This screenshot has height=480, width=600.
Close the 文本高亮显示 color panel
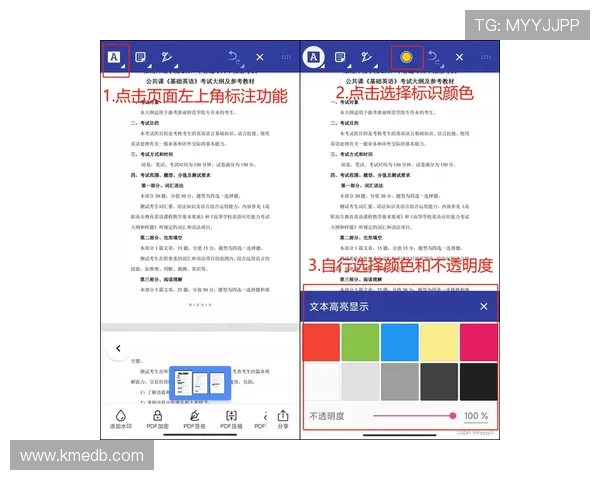coord(484,306)
